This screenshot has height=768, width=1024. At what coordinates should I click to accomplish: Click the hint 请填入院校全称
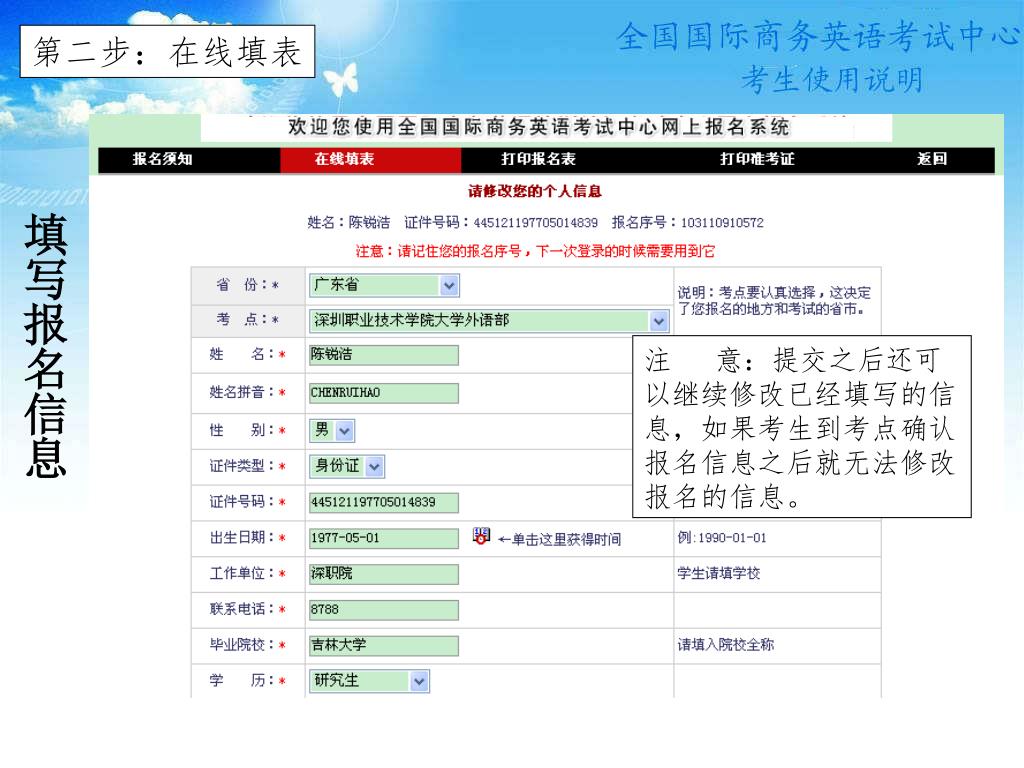[726, 645]
